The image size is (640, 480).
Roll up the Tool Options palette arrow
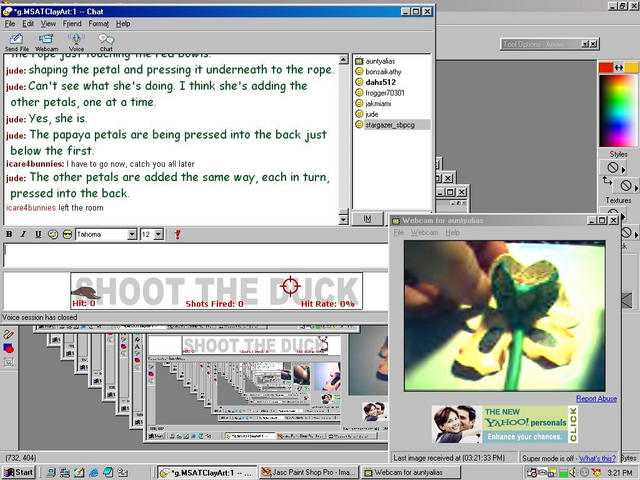585,44
